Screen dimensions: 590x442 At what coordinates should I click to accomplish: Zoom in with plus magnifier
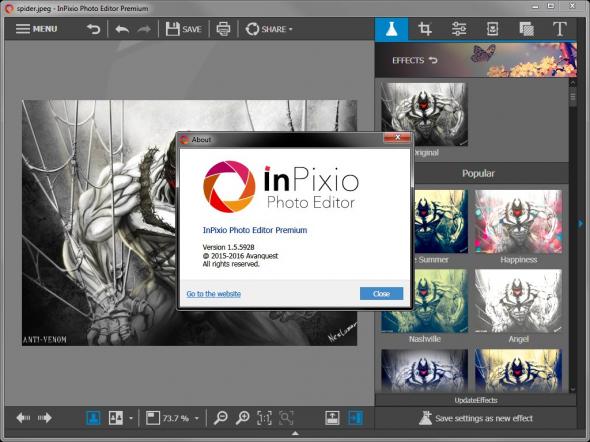[x=242, y=418]
